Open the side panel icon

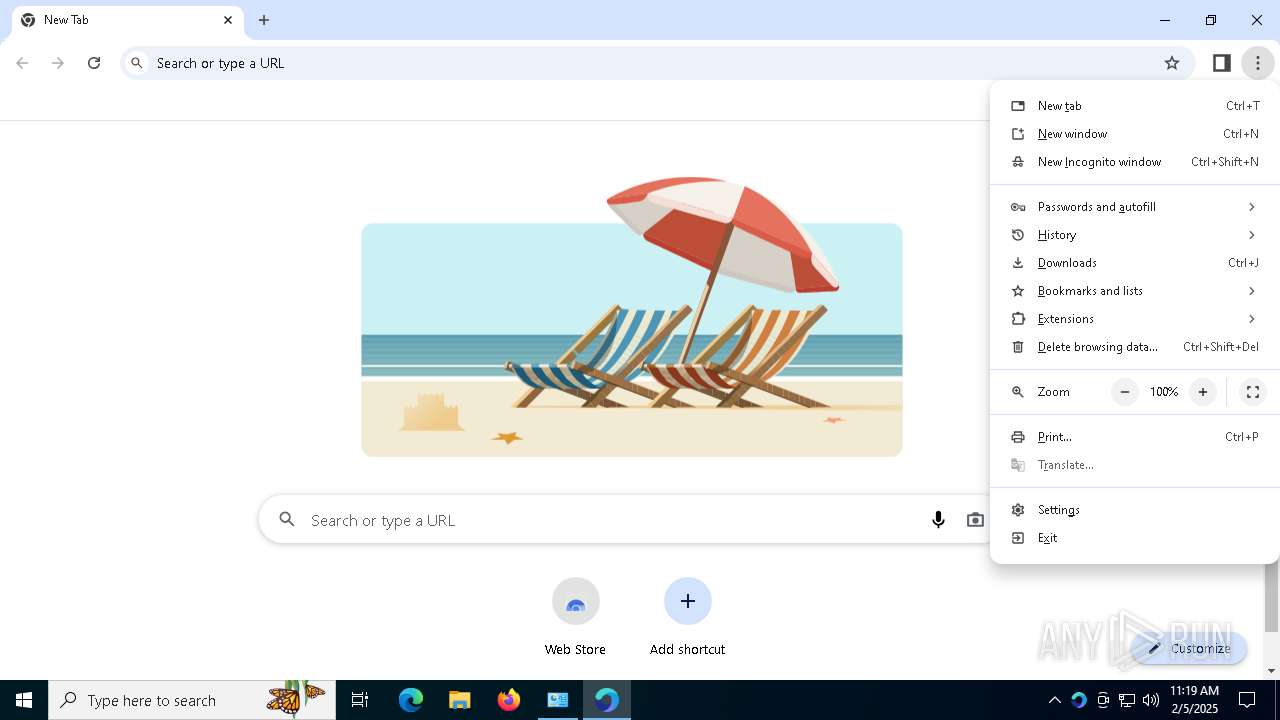(x=1221, y=63)
